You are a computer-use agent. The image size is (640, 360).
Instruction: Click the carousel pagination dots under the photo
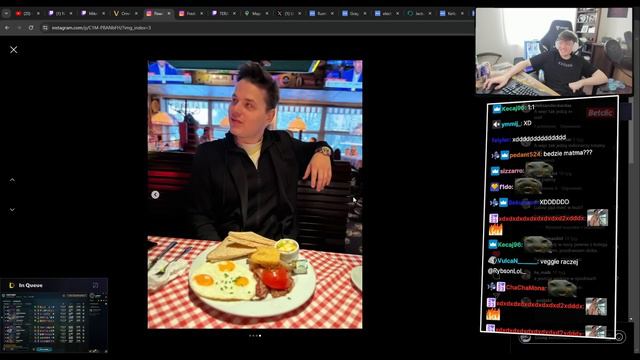[255, 336]
